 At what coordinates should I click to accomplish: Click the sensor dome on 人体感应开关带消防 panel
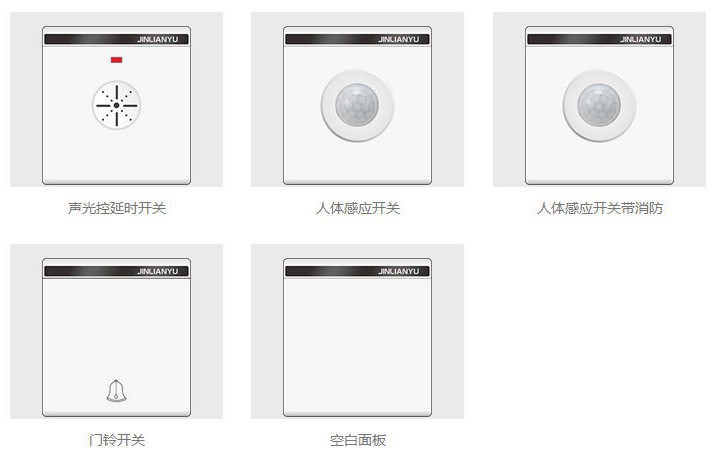pos(599,105)
